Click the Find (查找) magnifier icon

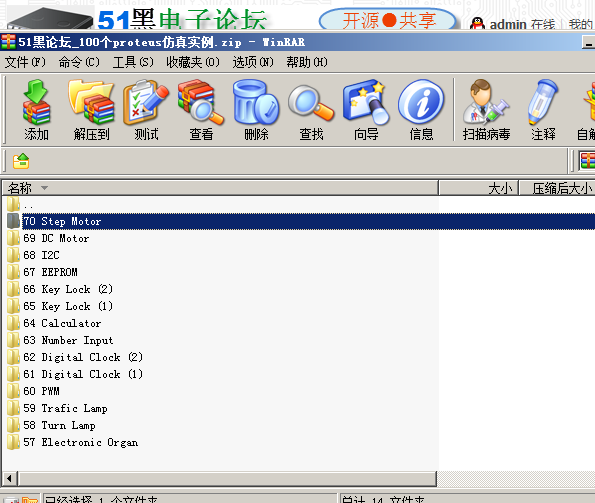311,110
